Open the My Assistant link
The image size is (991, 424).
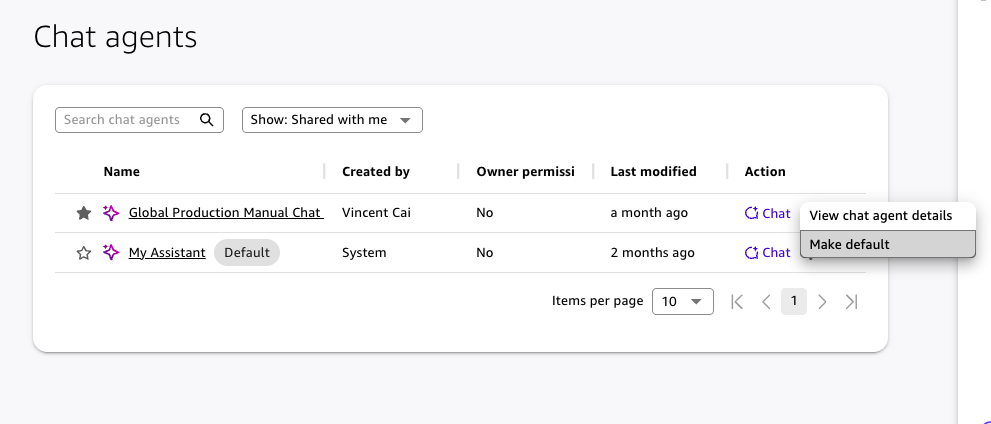(x=167, y=253)
